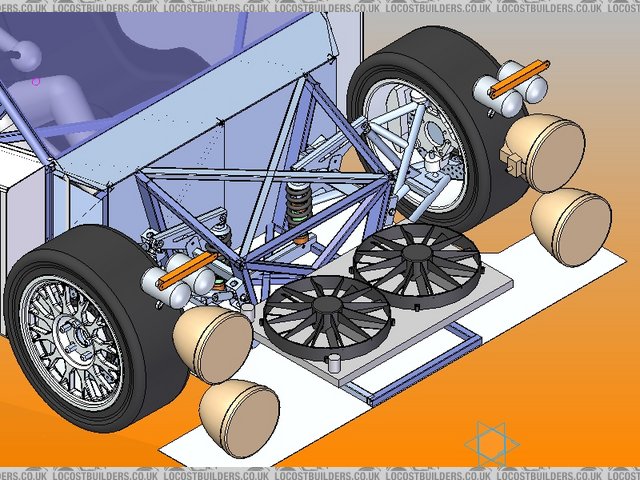Select the upper radiator cooling fan
This screenshot has width=640, height=480.
(x=417, y=265)
